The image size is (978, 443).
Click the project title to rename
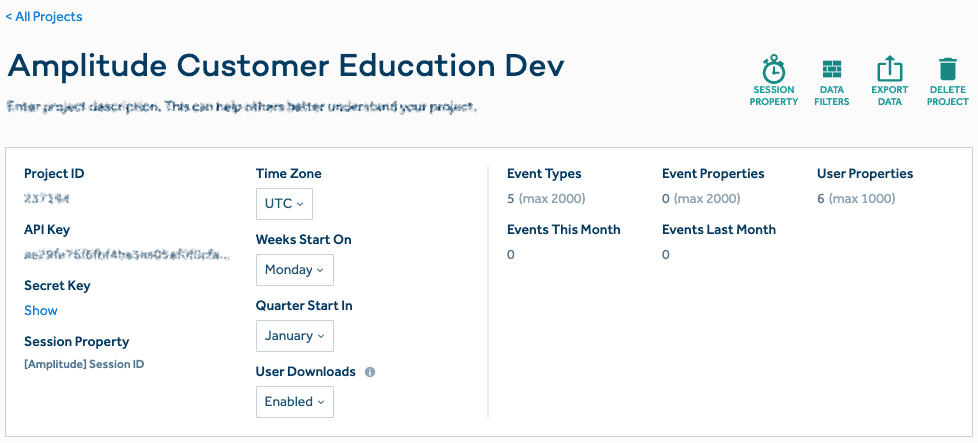pos(286,66)
